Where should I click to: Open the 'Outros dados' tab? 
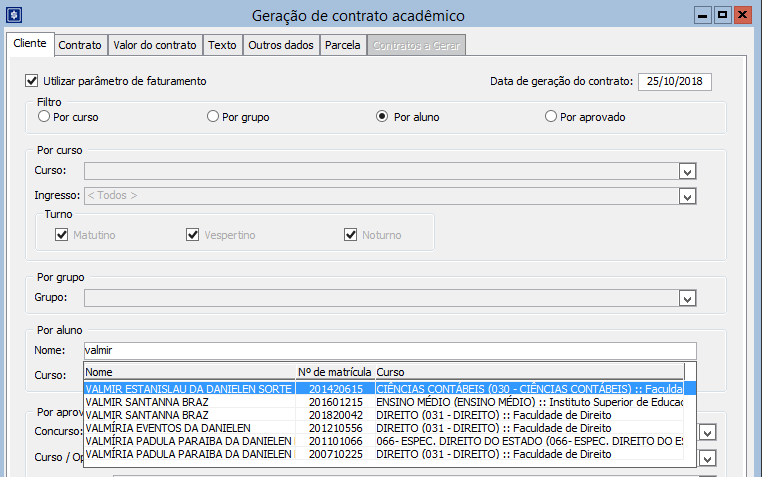tap(281, 45)
